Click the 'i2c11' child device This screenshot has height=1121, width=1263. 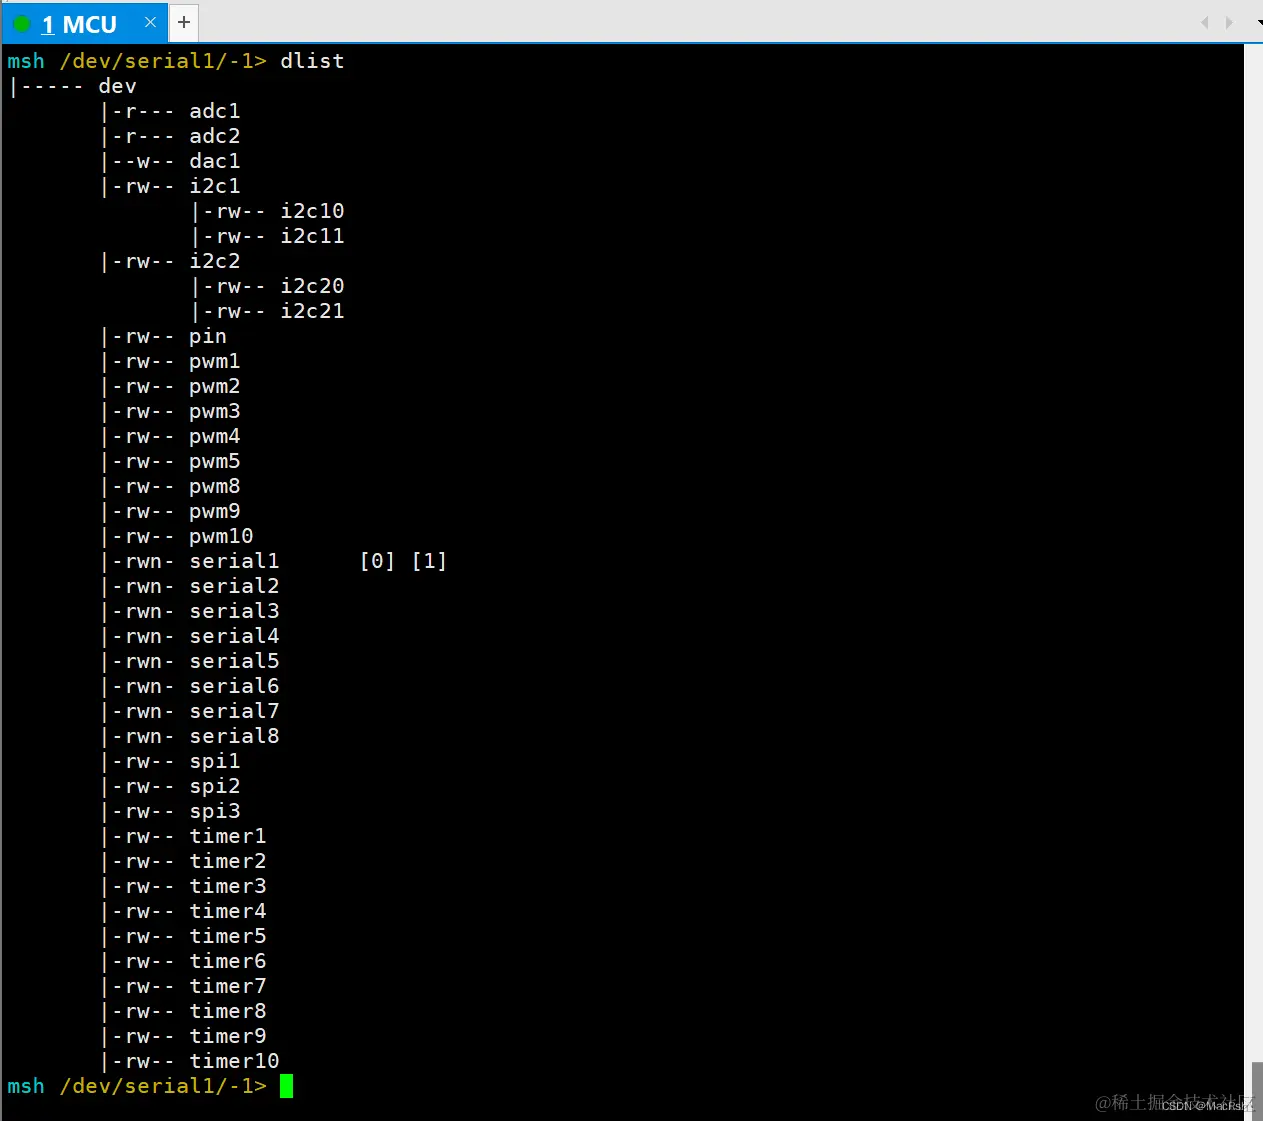pos(268,236)
